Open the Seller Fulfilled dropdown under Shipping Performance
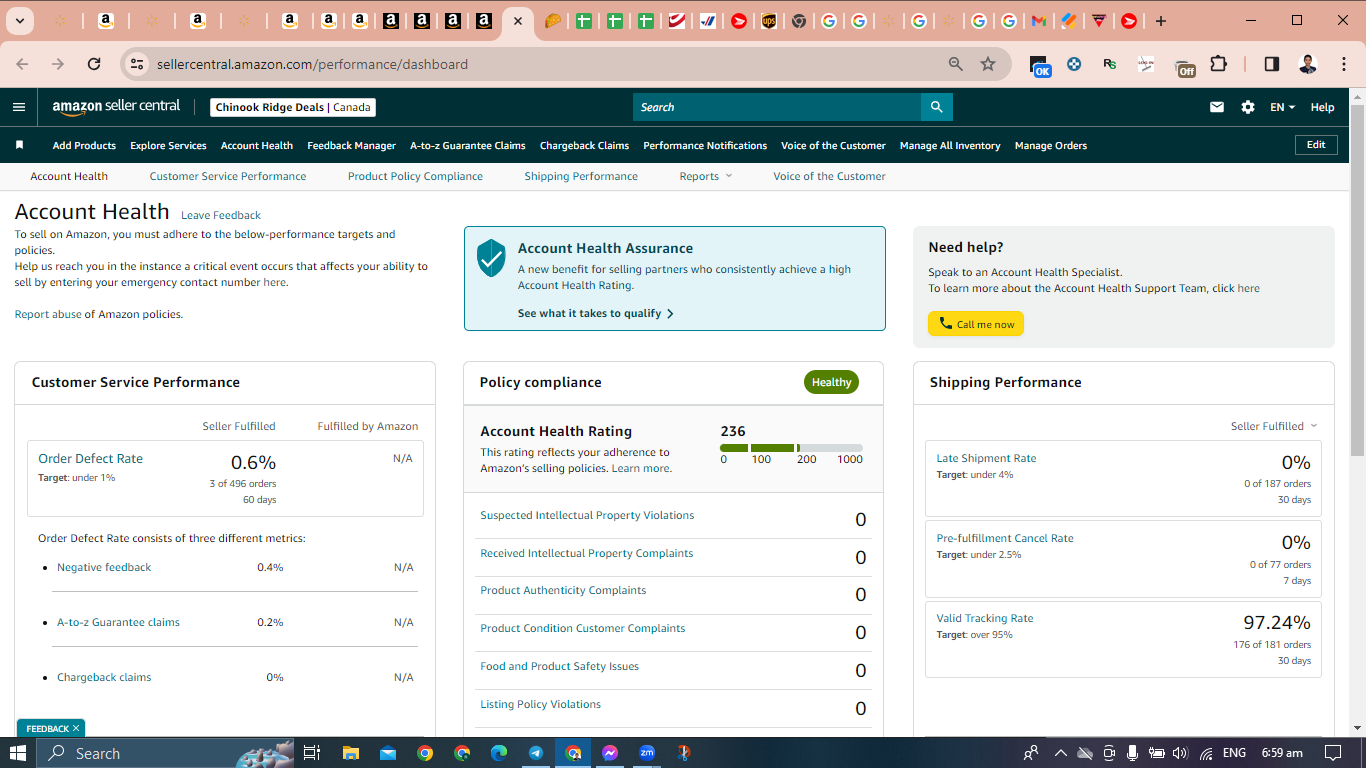1366x768 pixels. 1274,426
